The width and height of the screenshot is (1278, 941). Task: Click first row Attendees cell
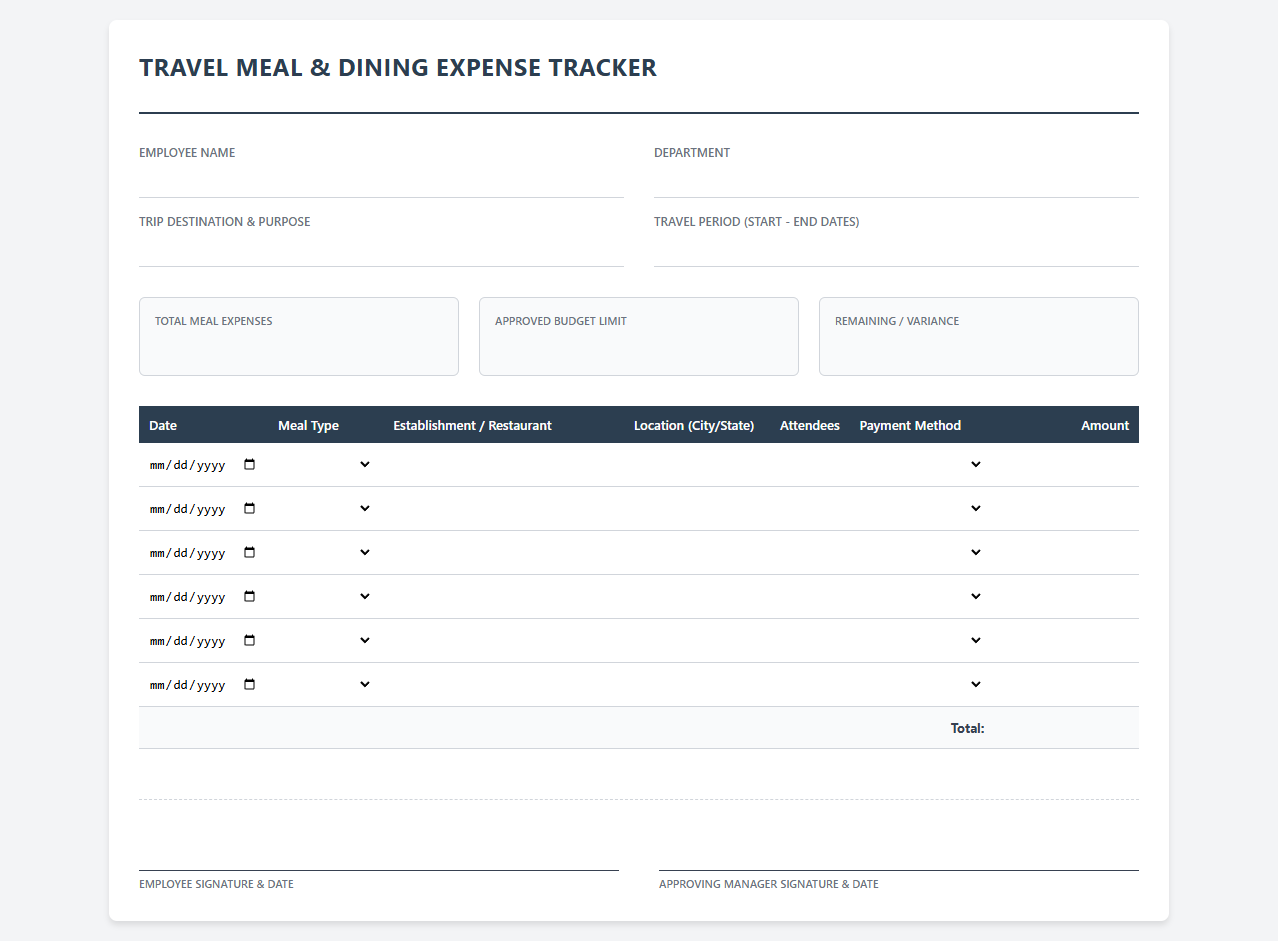tap(810, 464)
